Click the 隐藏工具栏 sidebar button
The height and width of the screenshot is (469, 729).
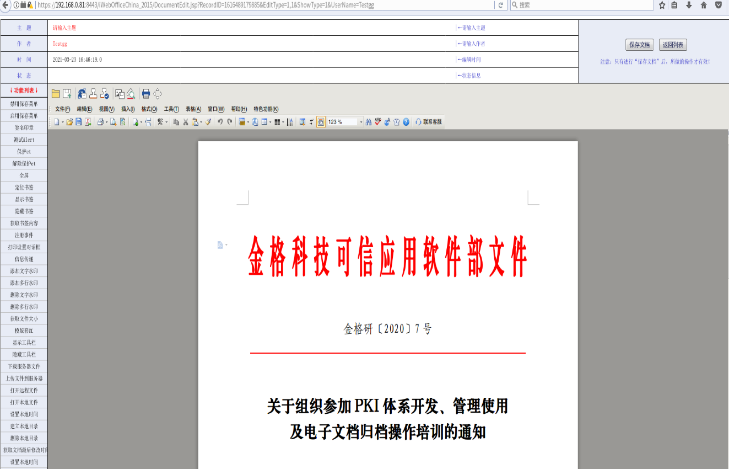point(24,355)
